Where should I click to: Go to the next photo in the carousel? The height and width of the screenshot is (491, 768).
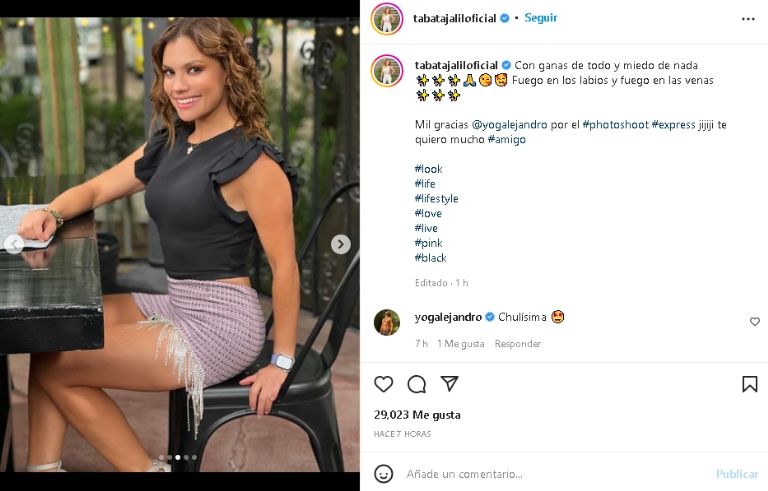tap(341, 244)
